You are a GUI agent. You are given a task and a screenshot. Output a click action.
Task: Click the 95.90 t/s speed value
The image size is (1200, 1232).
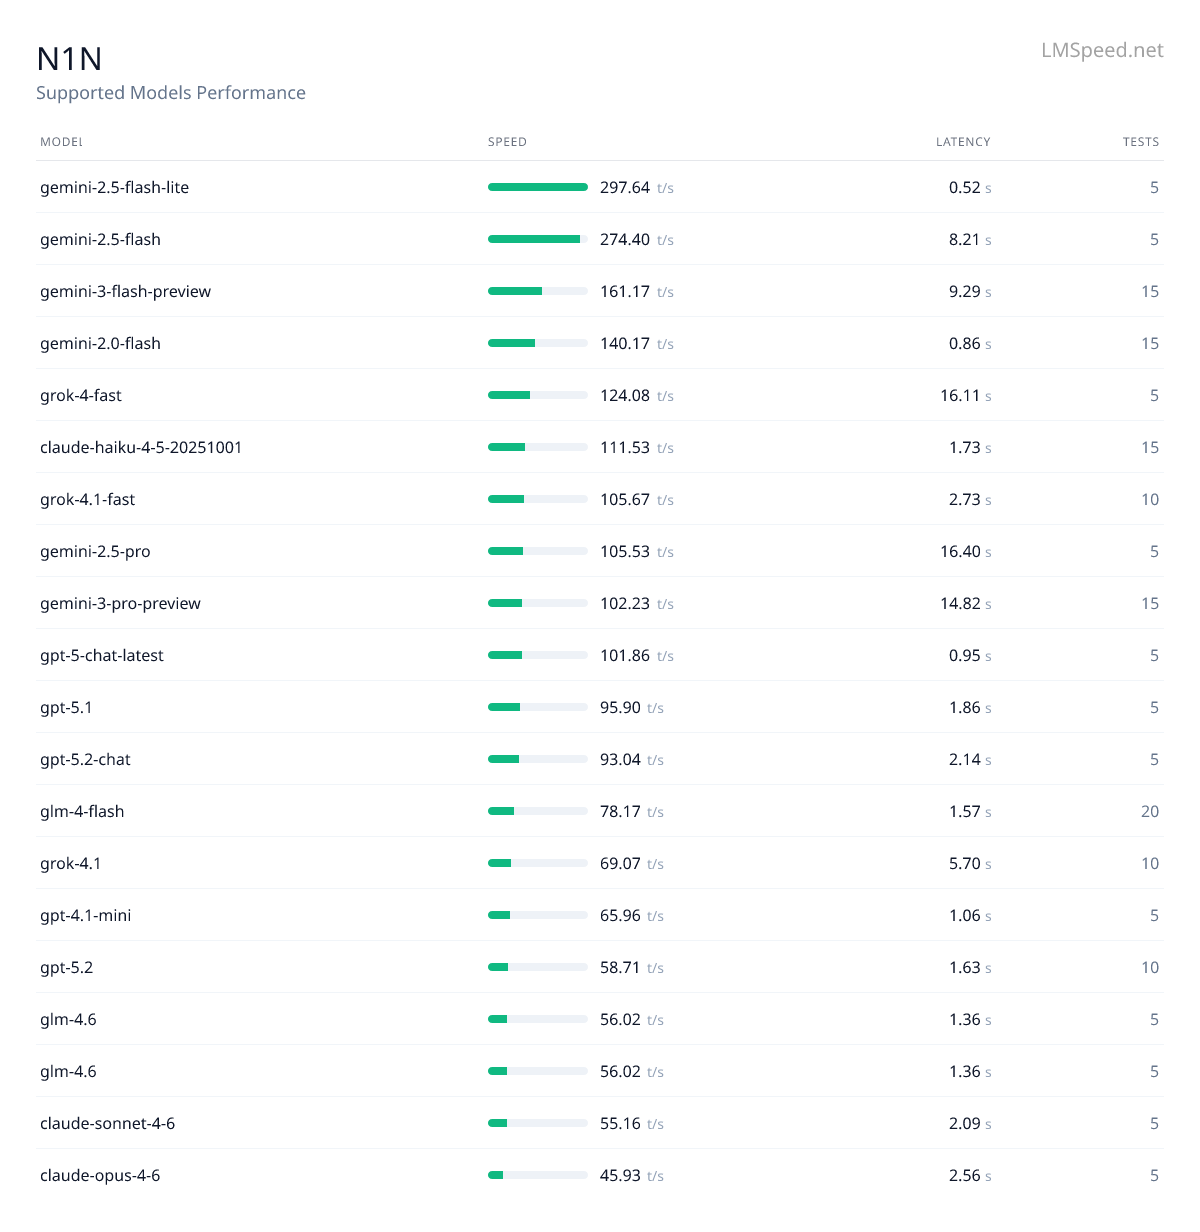point(632,707)
